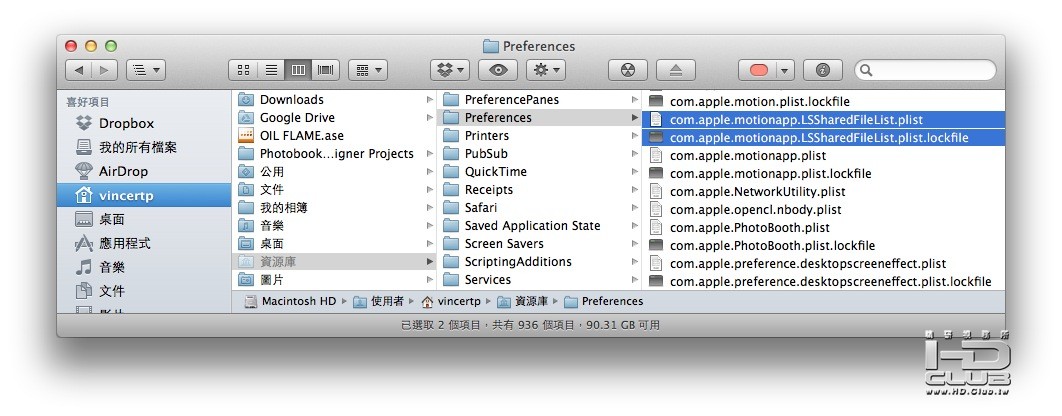The width and height of the screenshot is (1062, 416).
Task: Open the item arrangement dropdown
Action: 368,70
